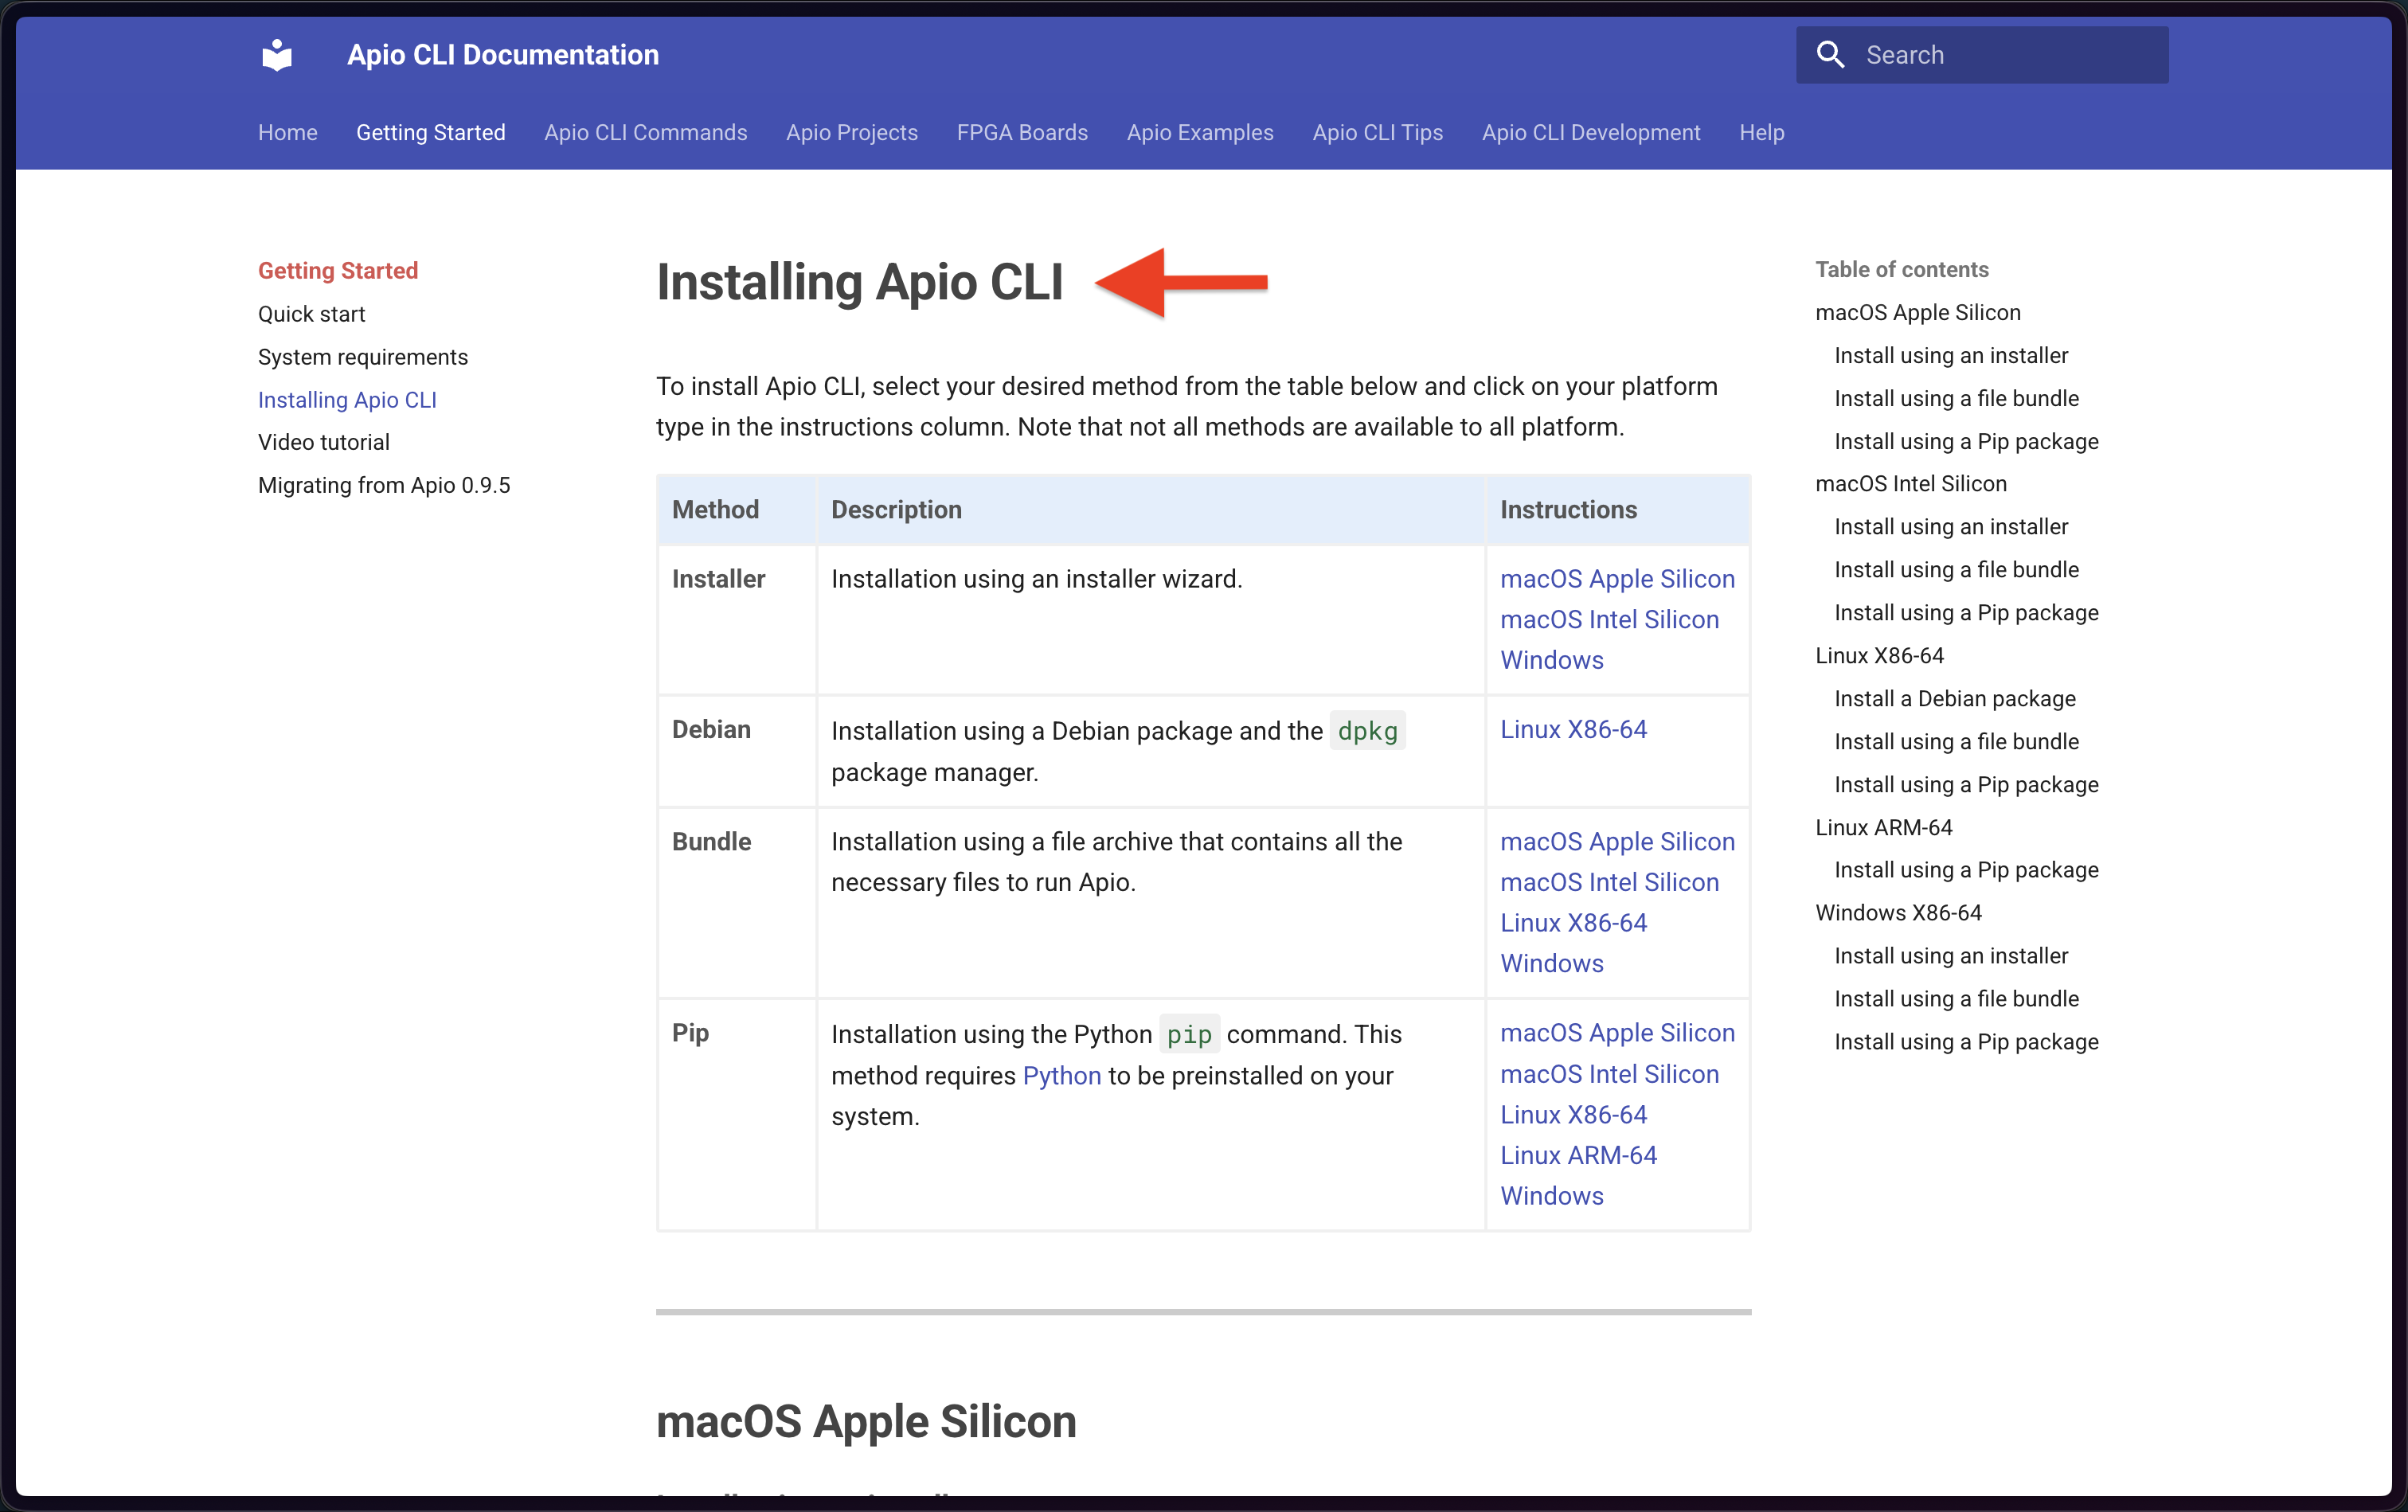Screen dimensions: 2408x1512
Task: Open Install using a file bundle under macOS Intel Silicon
Action: point(1956,570)
